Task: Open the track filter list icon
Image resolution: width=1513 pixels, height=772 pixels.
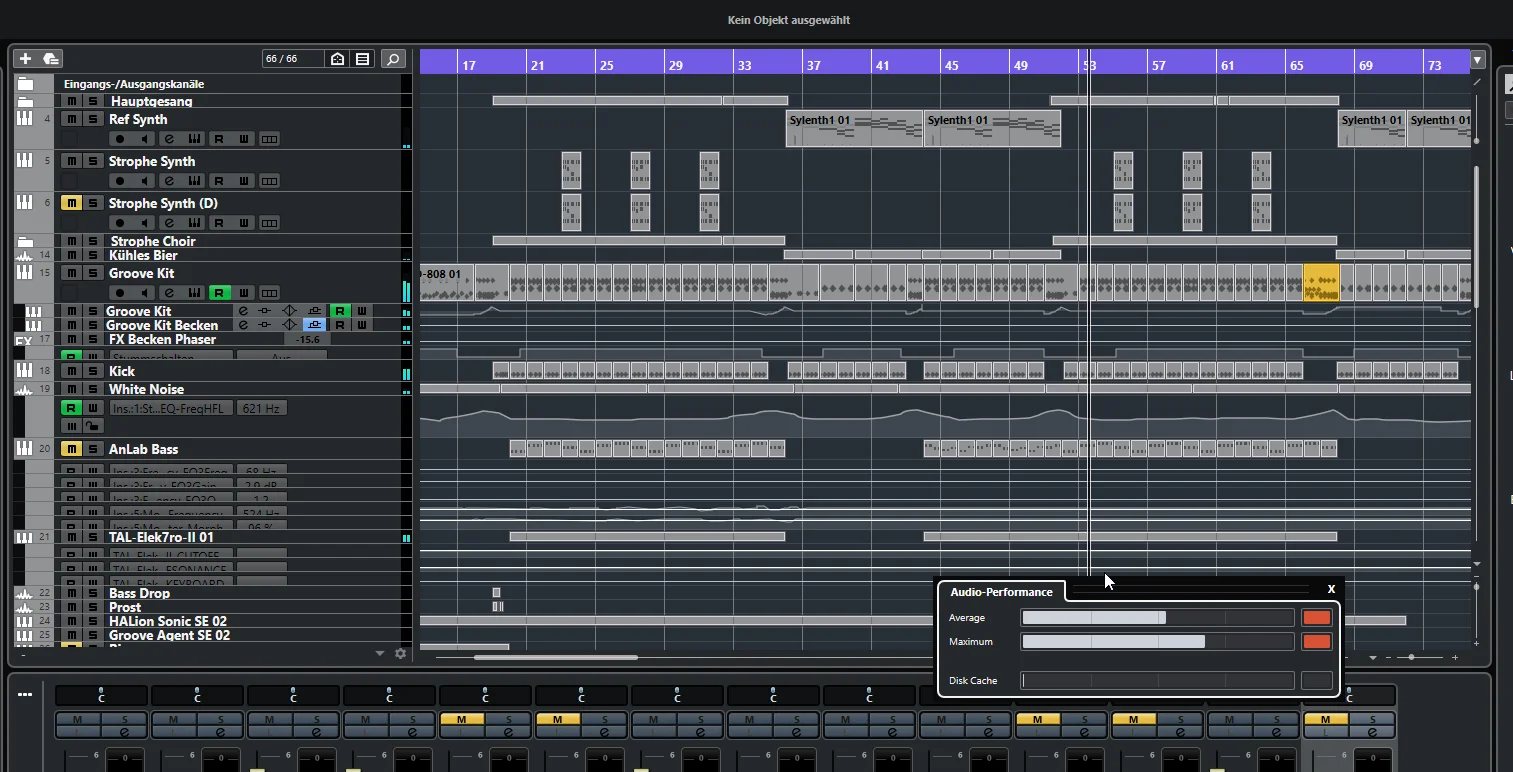Action: 363,59
